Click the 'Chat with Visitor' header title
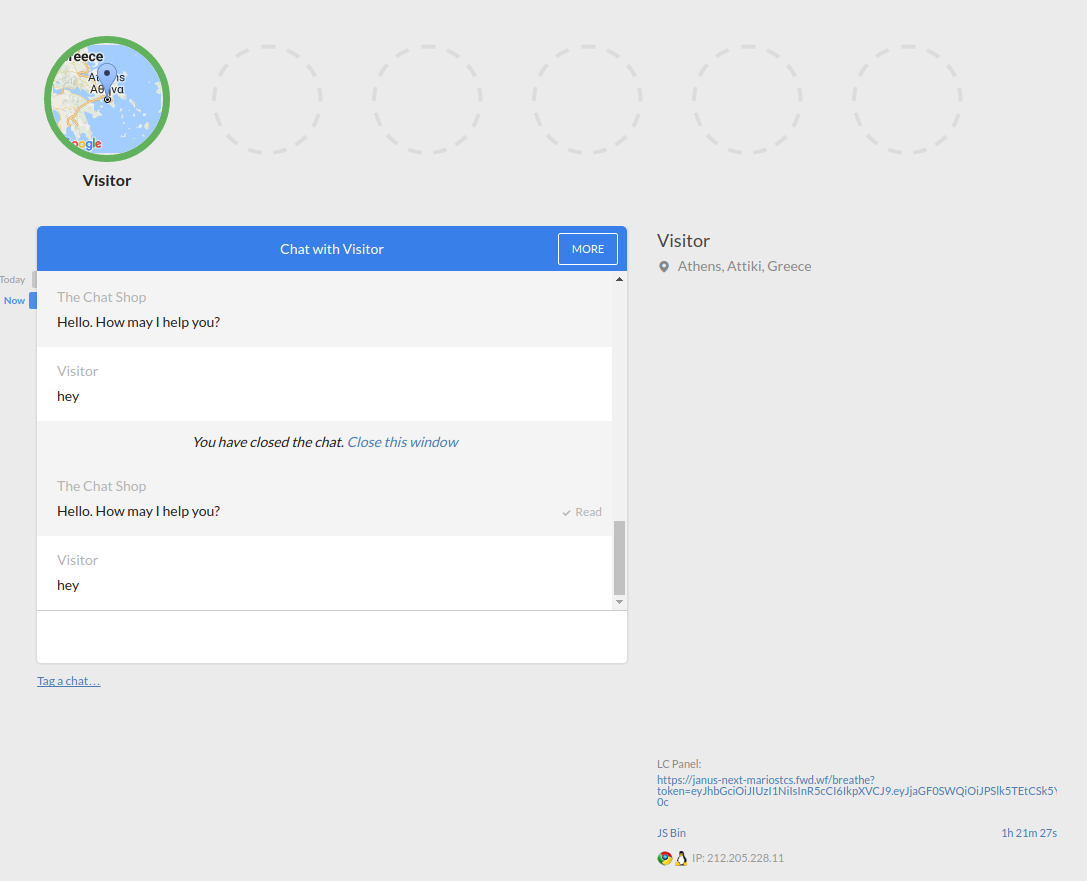The image size is (1087, 881). click(x=331, y=250)
